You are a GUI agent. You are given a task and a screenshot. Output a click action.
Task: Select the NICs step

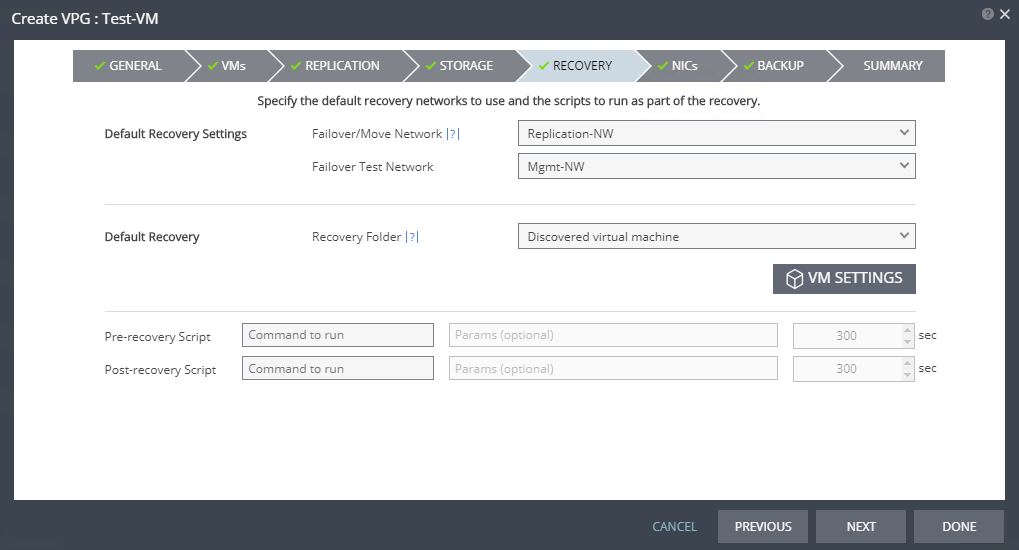click(x=678, y=66)
